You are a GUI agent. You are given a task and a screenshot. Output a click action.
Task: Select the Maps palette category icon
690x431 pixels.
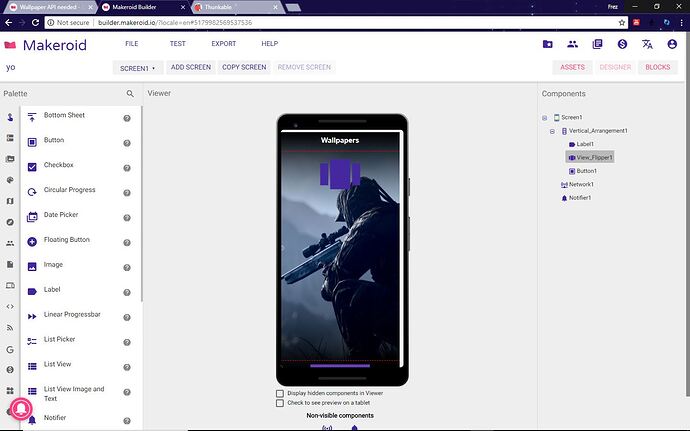click(10, 201)
